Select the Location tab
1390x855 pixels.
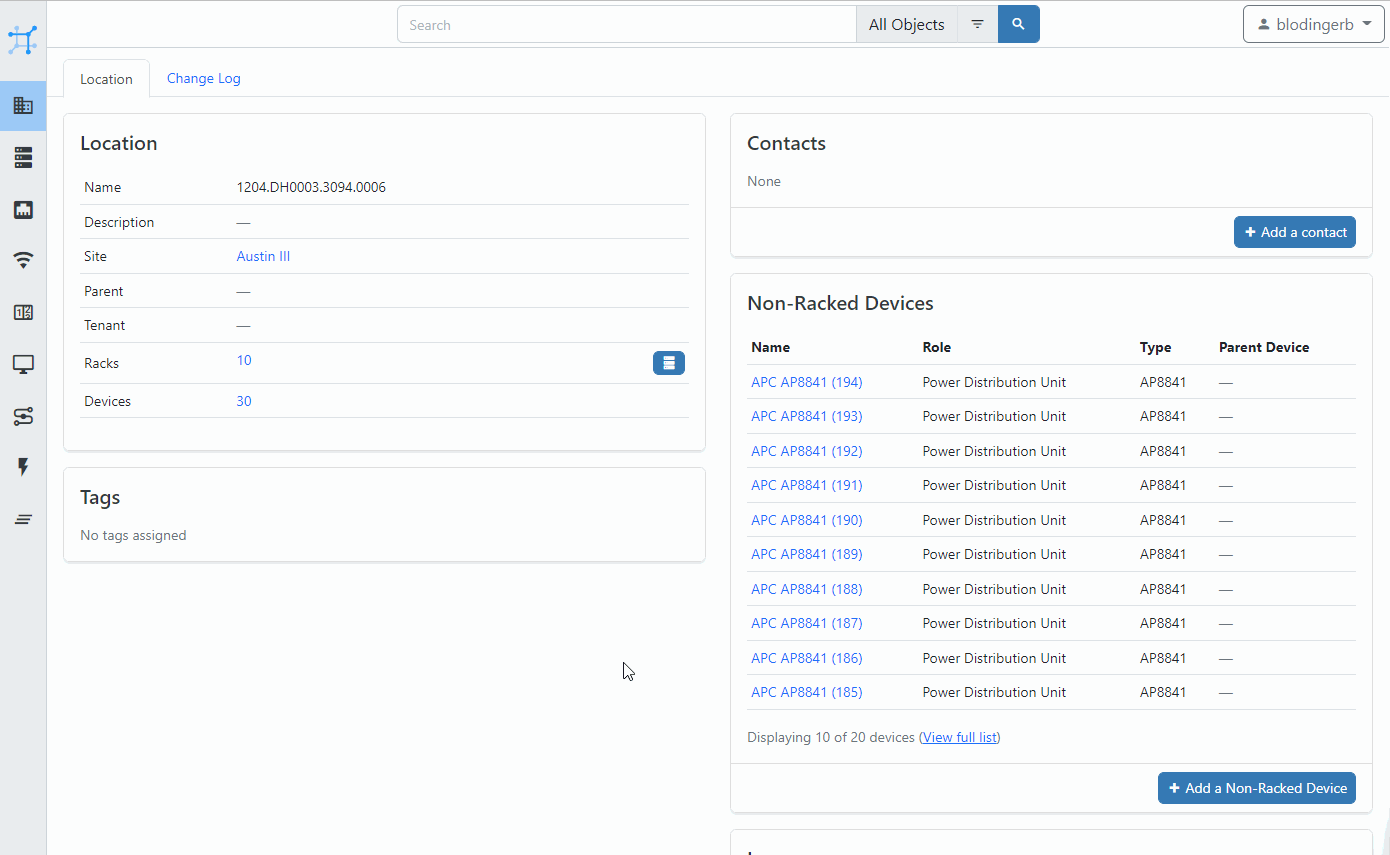(x=106, y=78)
